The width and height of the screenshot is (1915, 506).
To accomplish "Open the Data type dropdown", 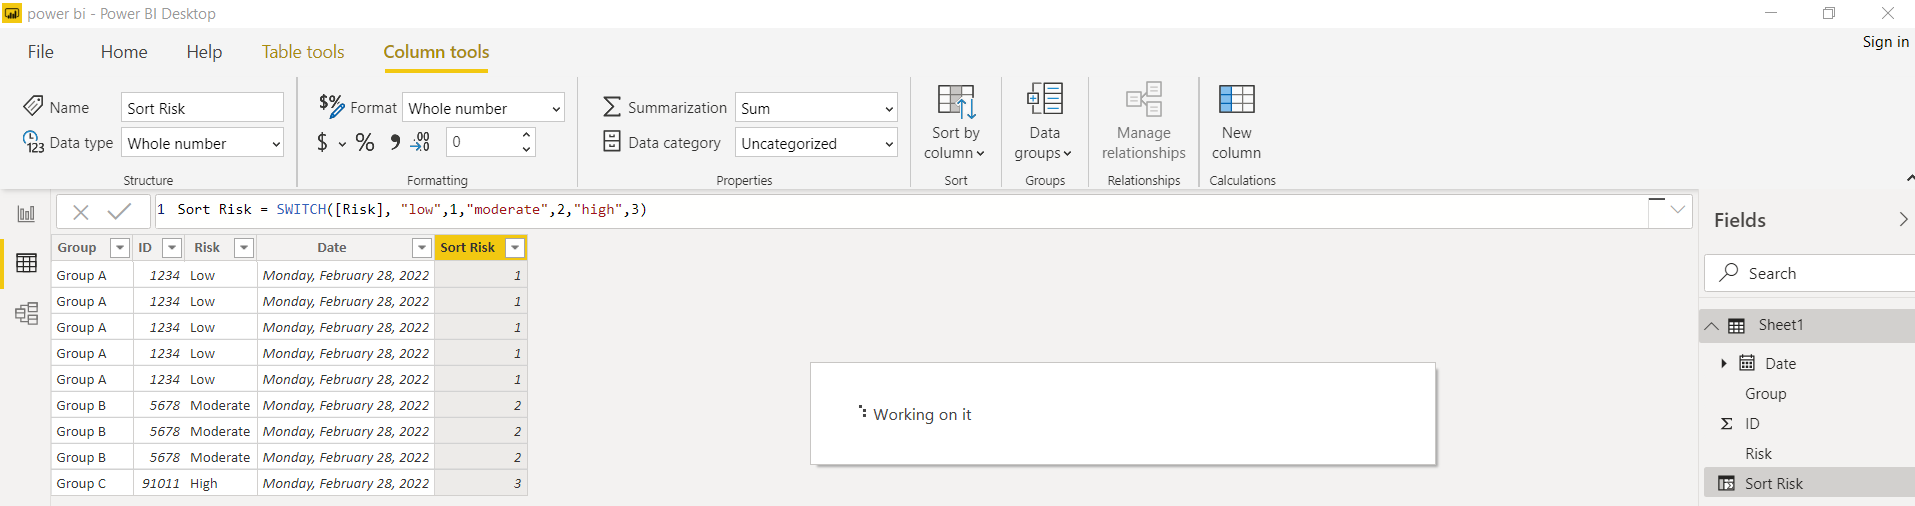I will point(203,143).
